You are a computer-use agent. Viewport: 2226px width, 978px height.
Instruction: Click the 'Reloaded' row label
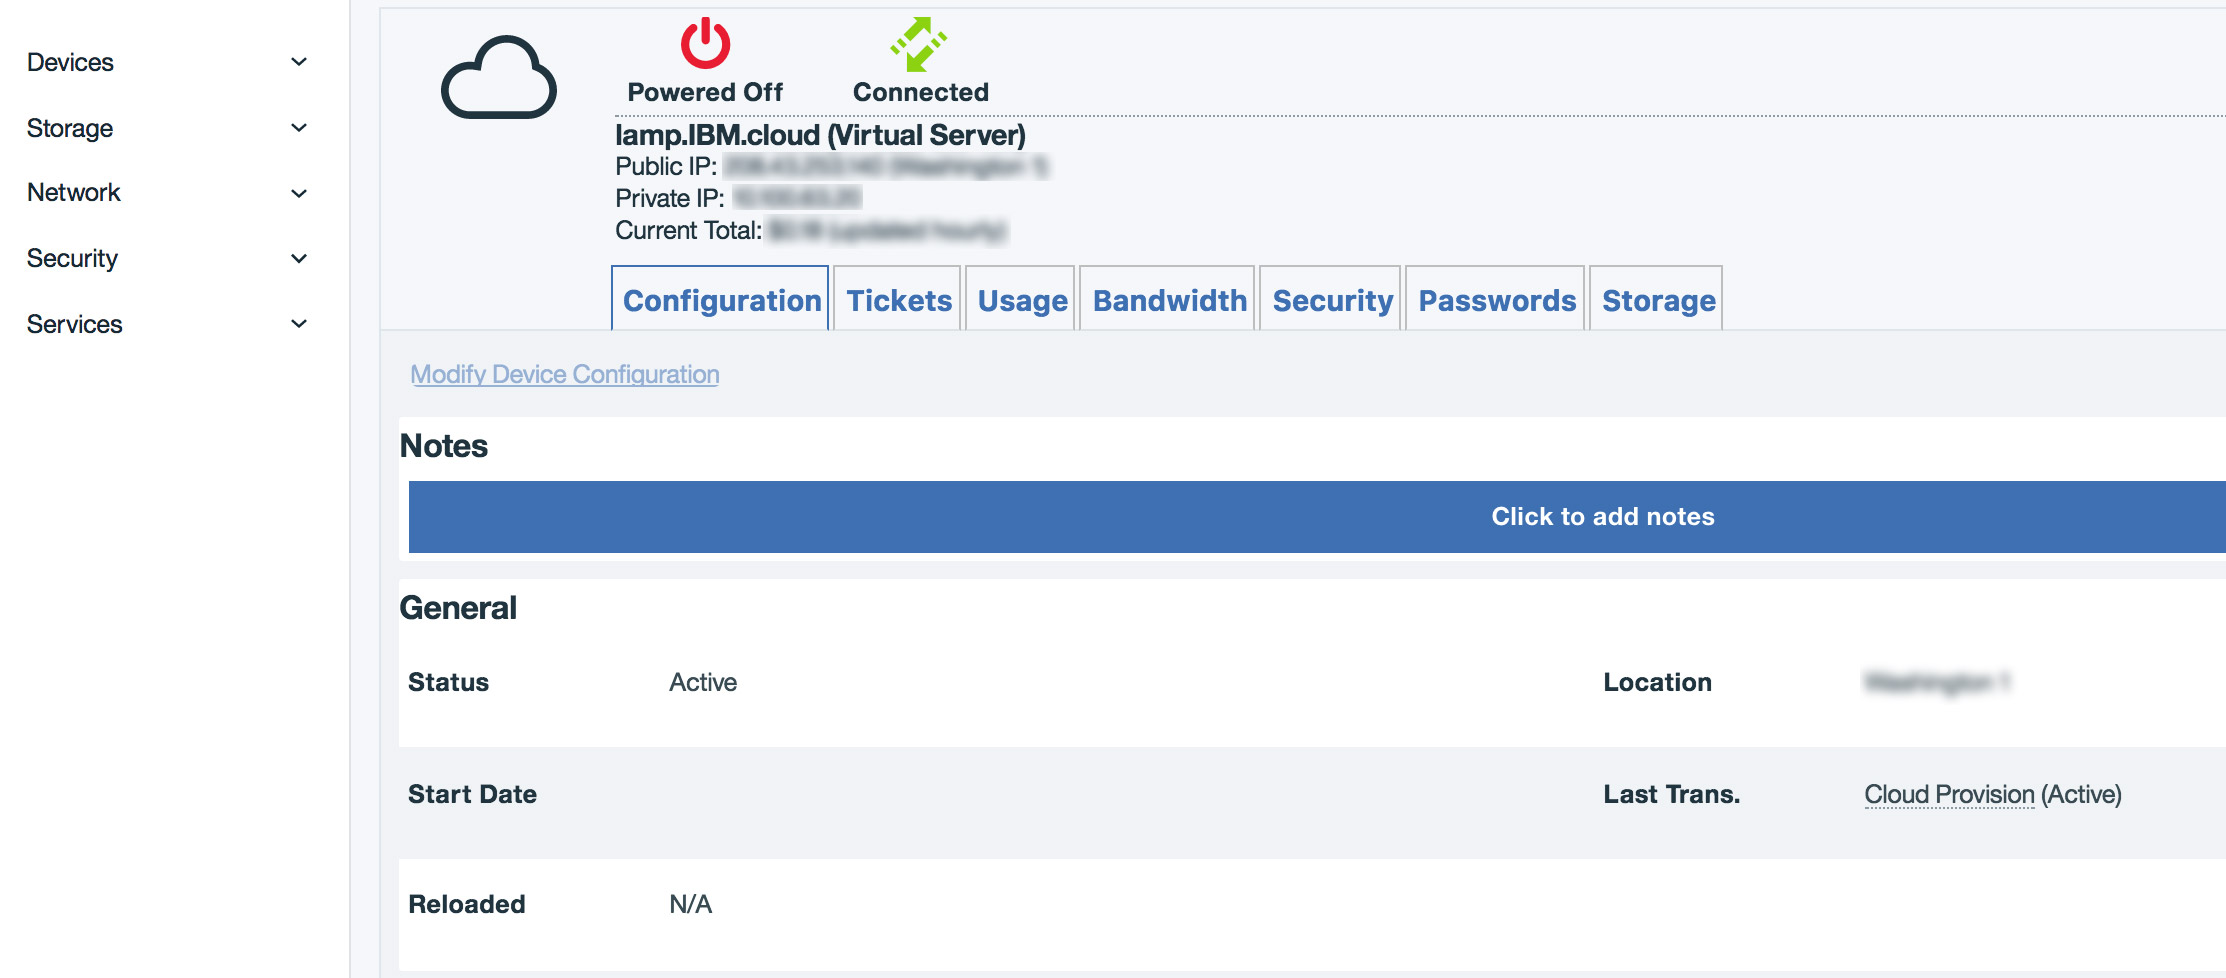point(466,904)
